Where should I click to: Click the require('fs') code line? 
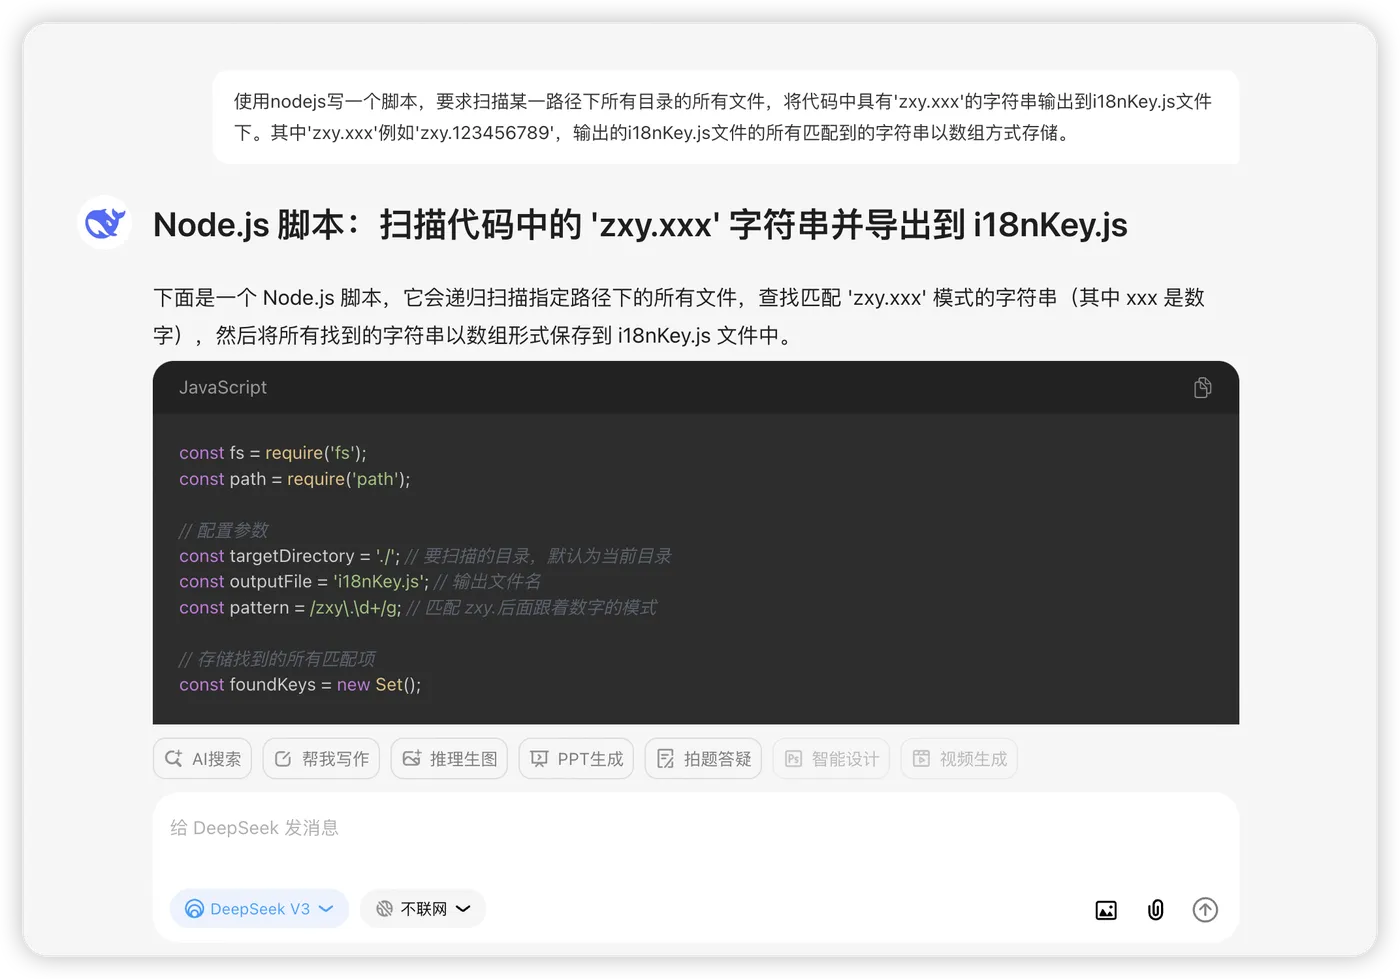pos(273,453)
